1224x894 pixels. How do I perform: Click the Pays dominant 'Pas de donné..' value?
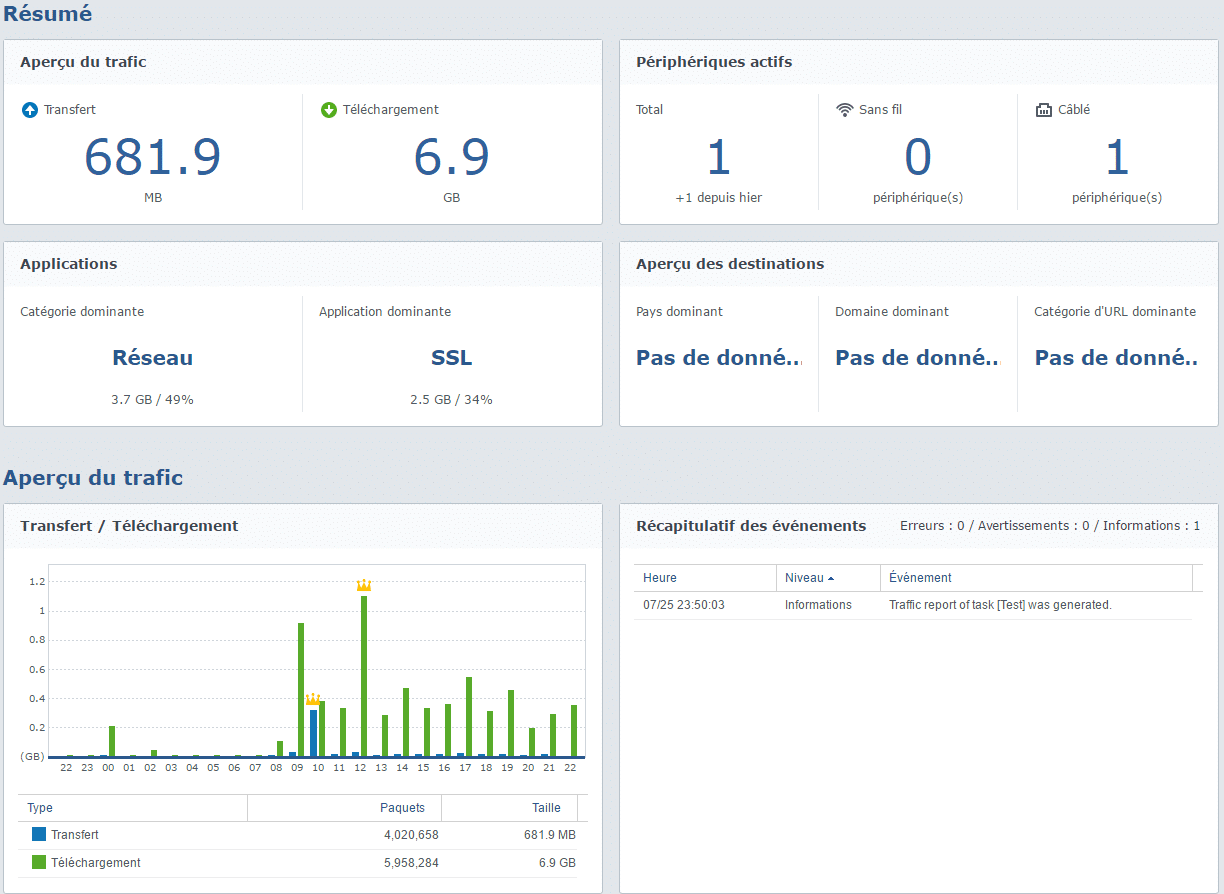pos(719,358)
